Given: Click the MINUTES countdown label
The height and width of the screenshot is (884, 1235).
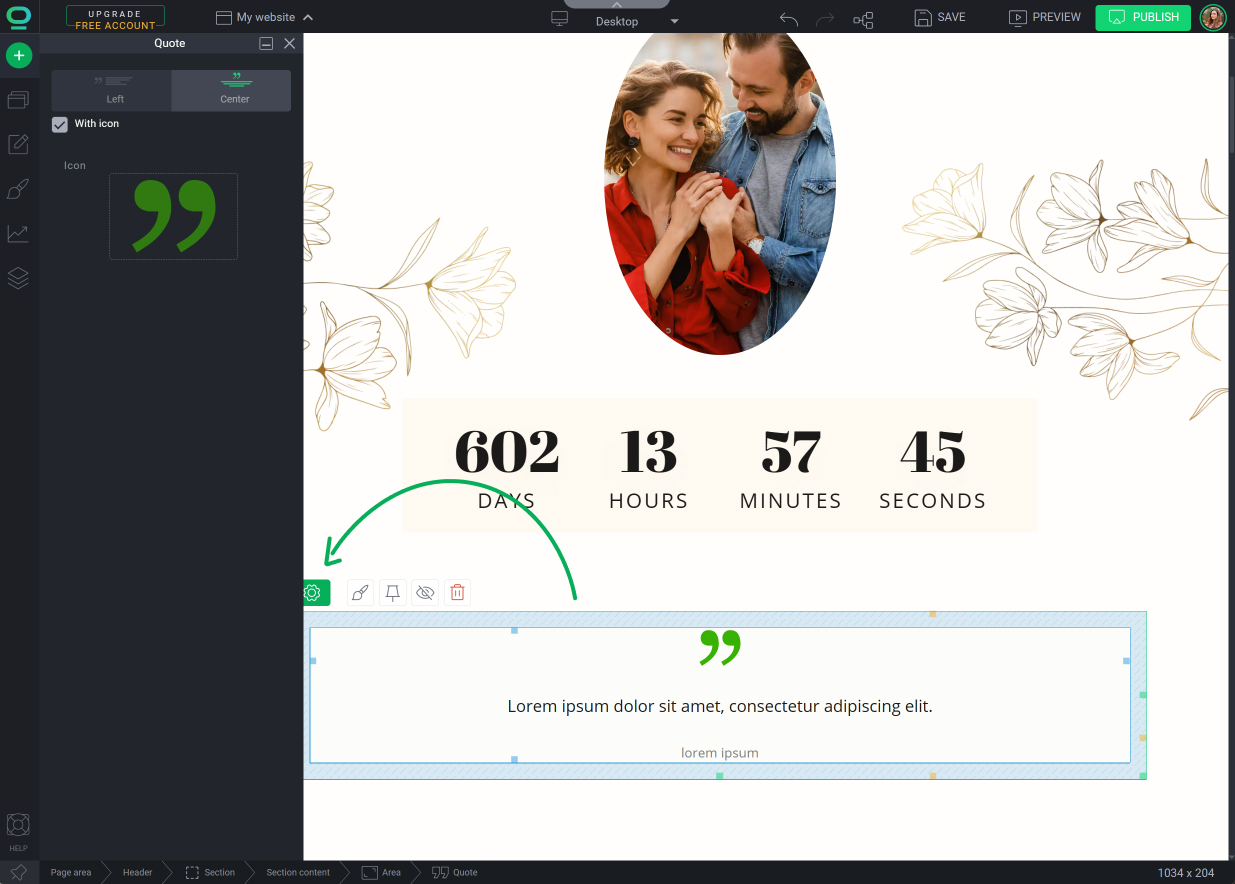Looking at the screenshot, I should [791, 501].
